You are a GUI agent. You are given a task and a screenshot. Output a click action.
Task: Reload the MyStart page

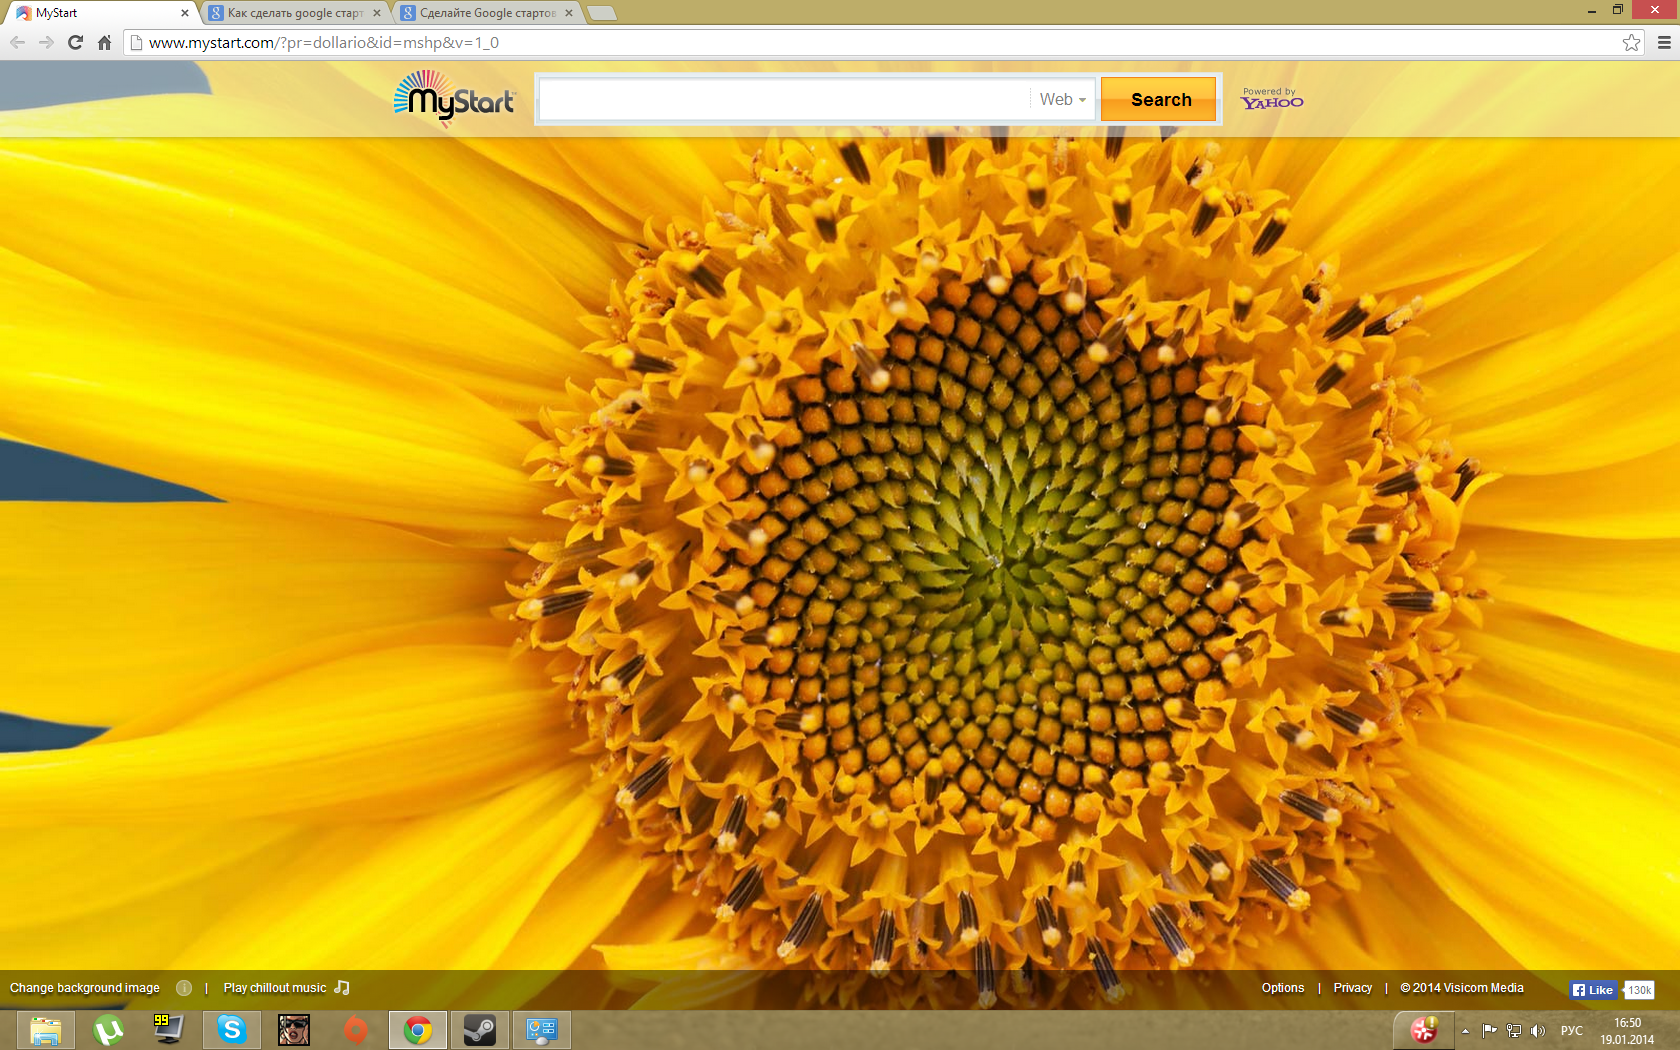[x=75, y=42]
